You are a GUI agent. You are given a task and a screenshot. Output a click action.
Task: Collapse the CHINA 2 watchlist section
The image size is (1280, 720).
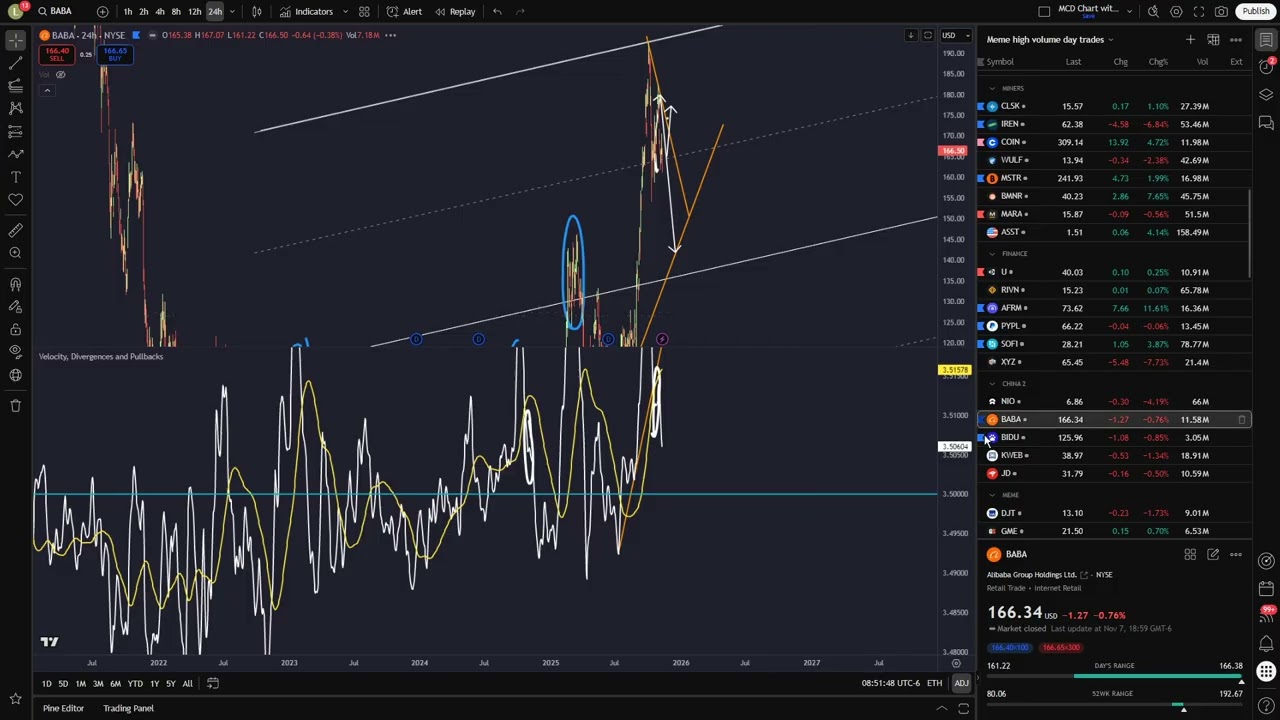992,384
